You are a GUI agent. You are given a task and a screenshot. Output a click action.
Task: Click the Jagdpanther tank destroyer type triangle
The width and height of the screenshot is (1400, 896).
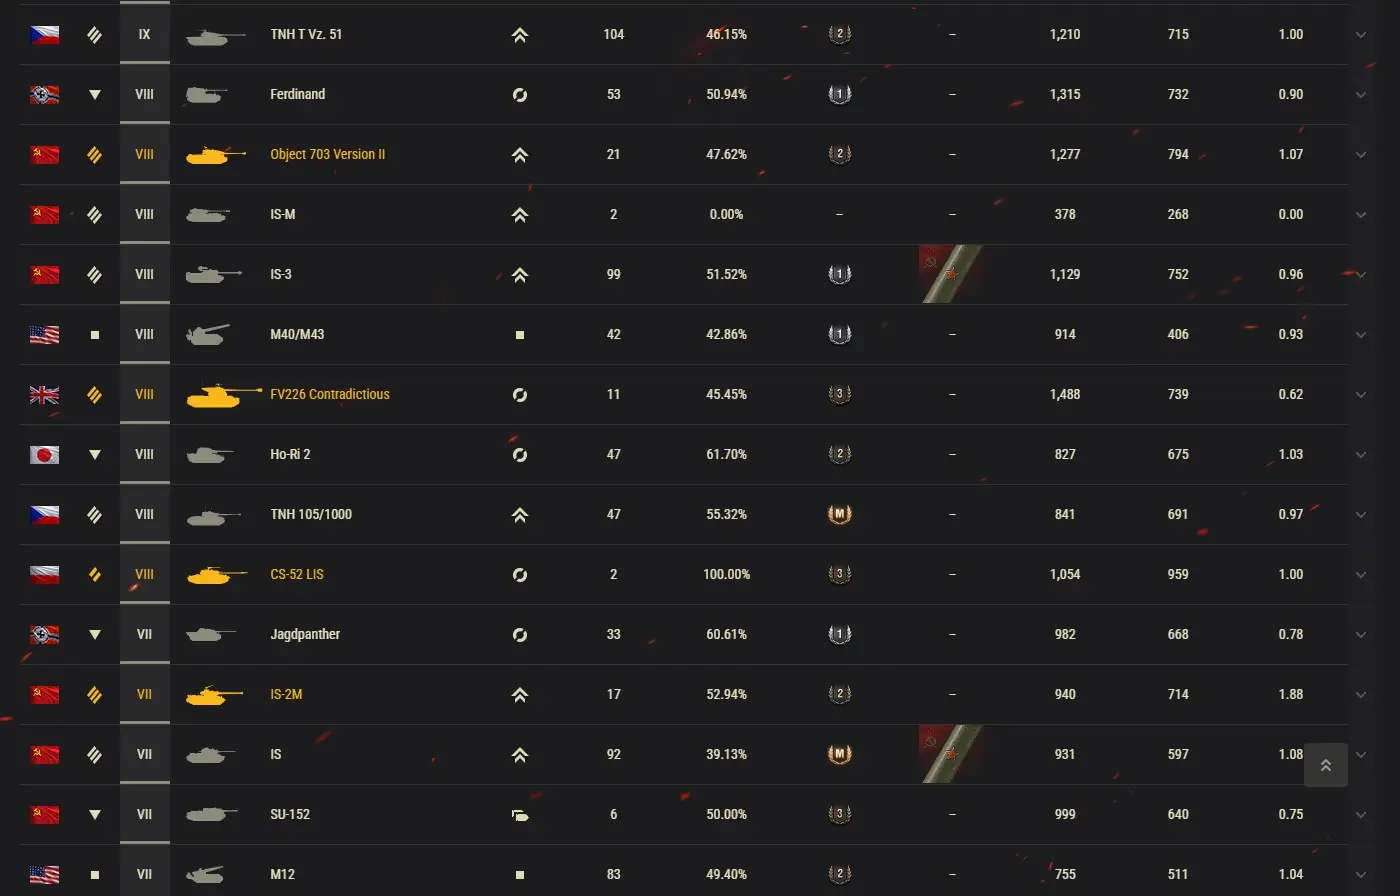coord(95,634)
